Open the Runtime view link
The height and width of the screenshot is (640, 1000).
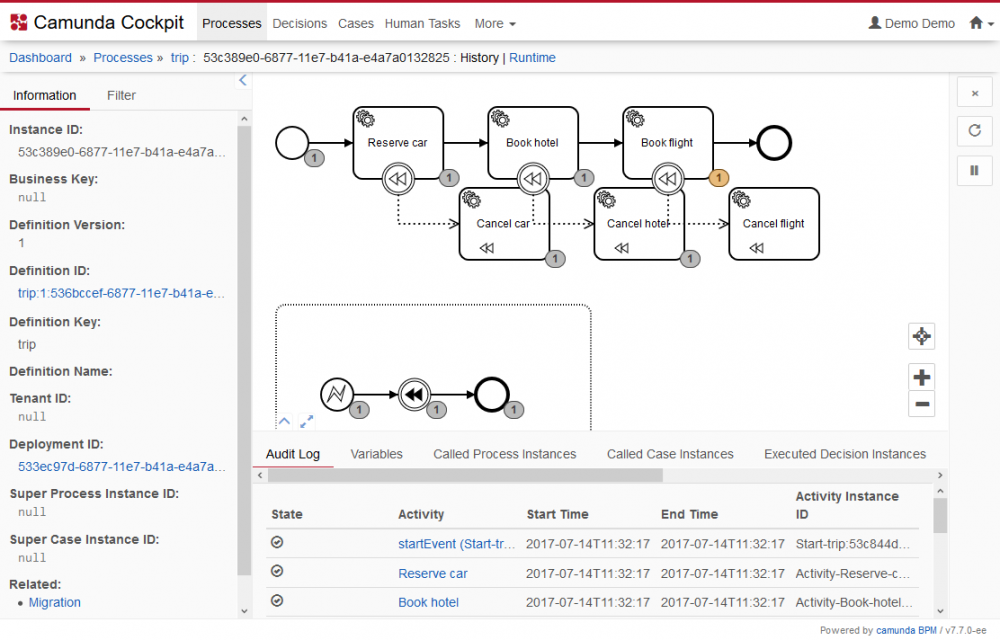(x=532, y=58)
